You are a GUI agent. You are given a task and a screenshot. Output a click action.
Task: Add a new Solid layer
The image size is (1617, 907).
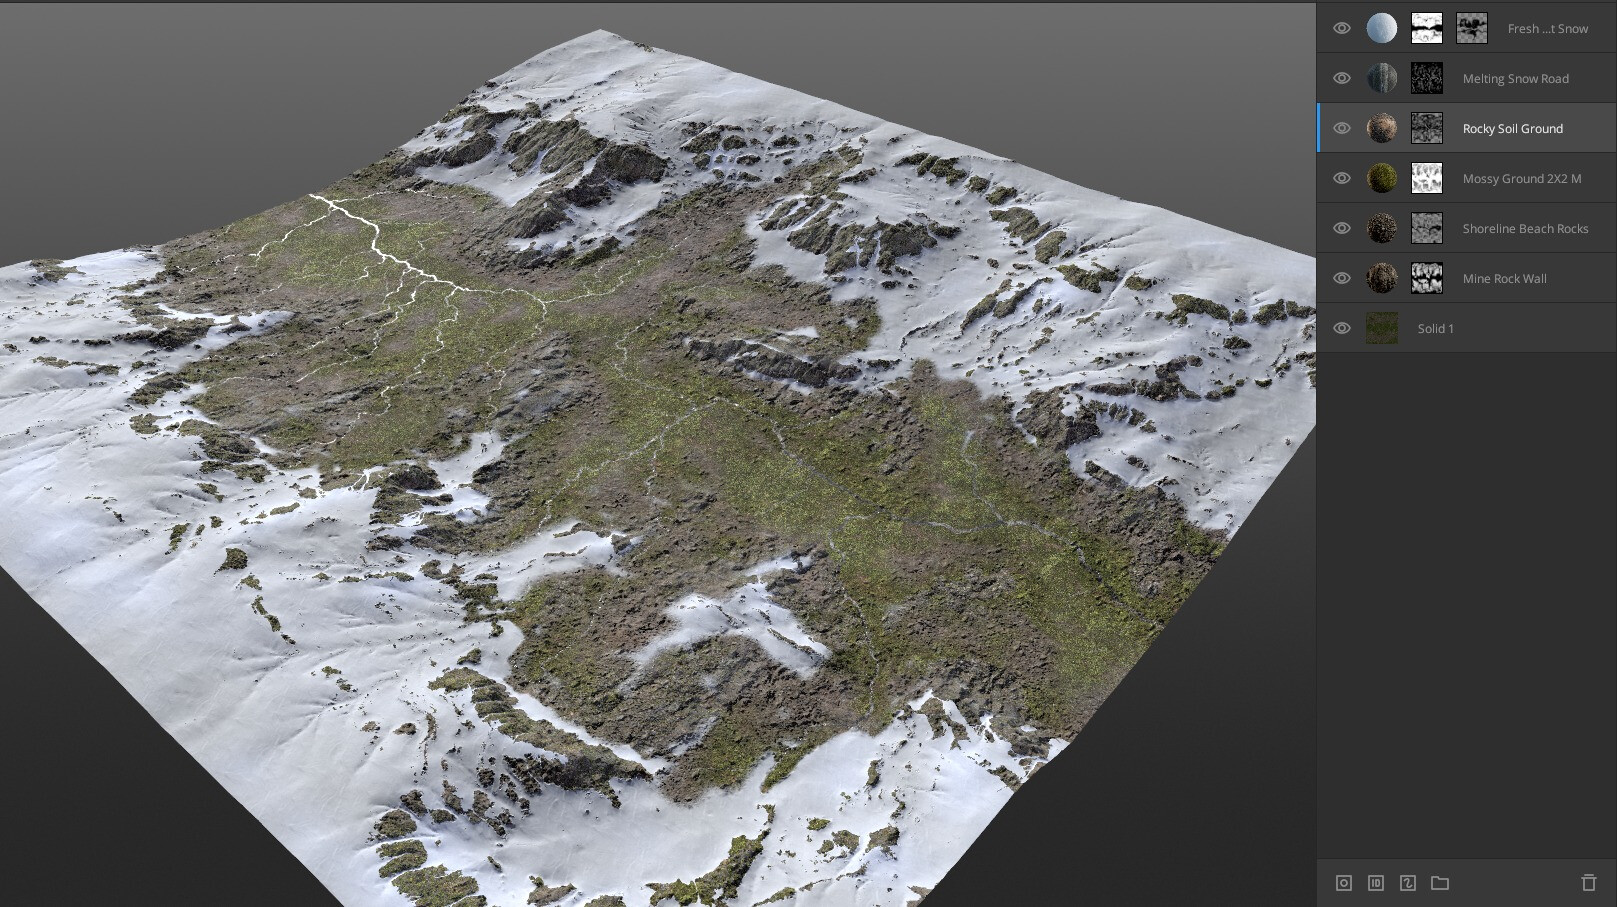coord(1344,883)
